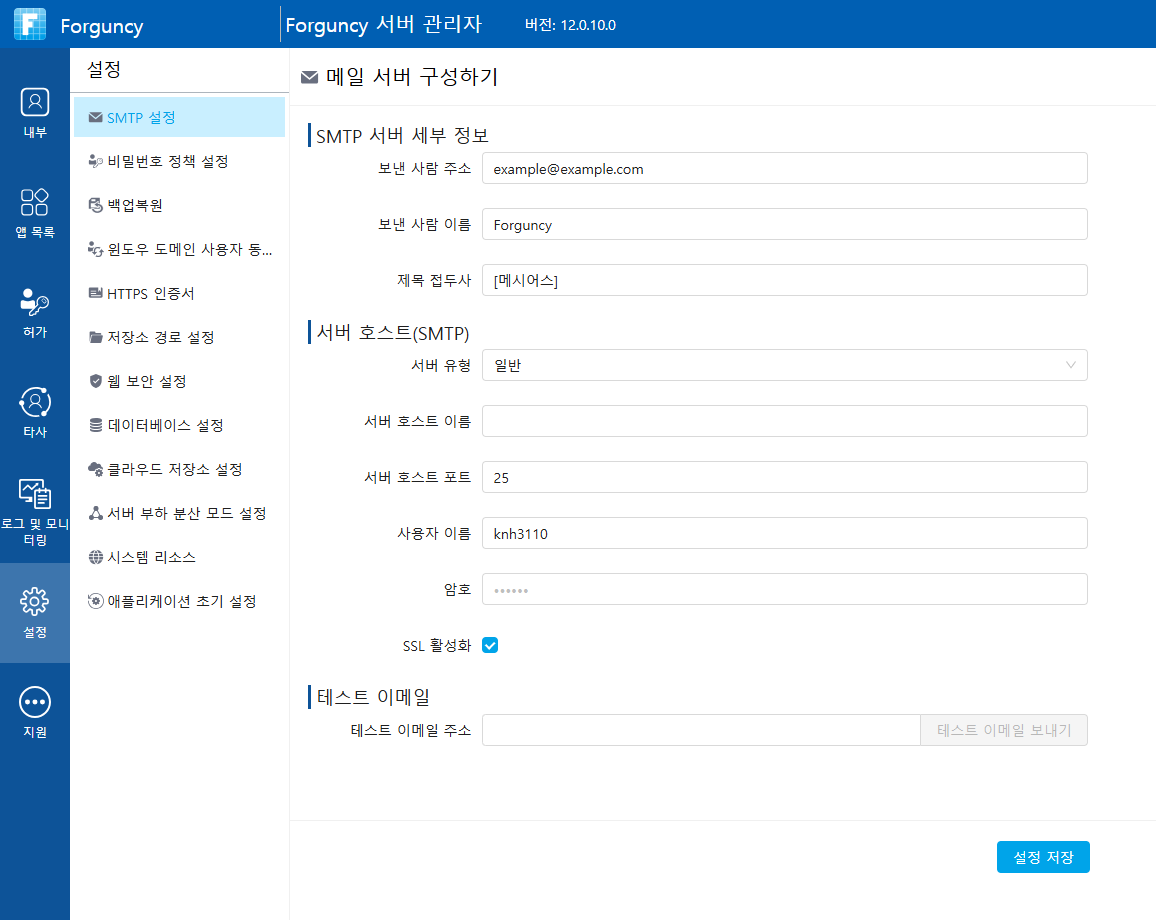Open the 서버 유형 dropdown

point(784,365)
